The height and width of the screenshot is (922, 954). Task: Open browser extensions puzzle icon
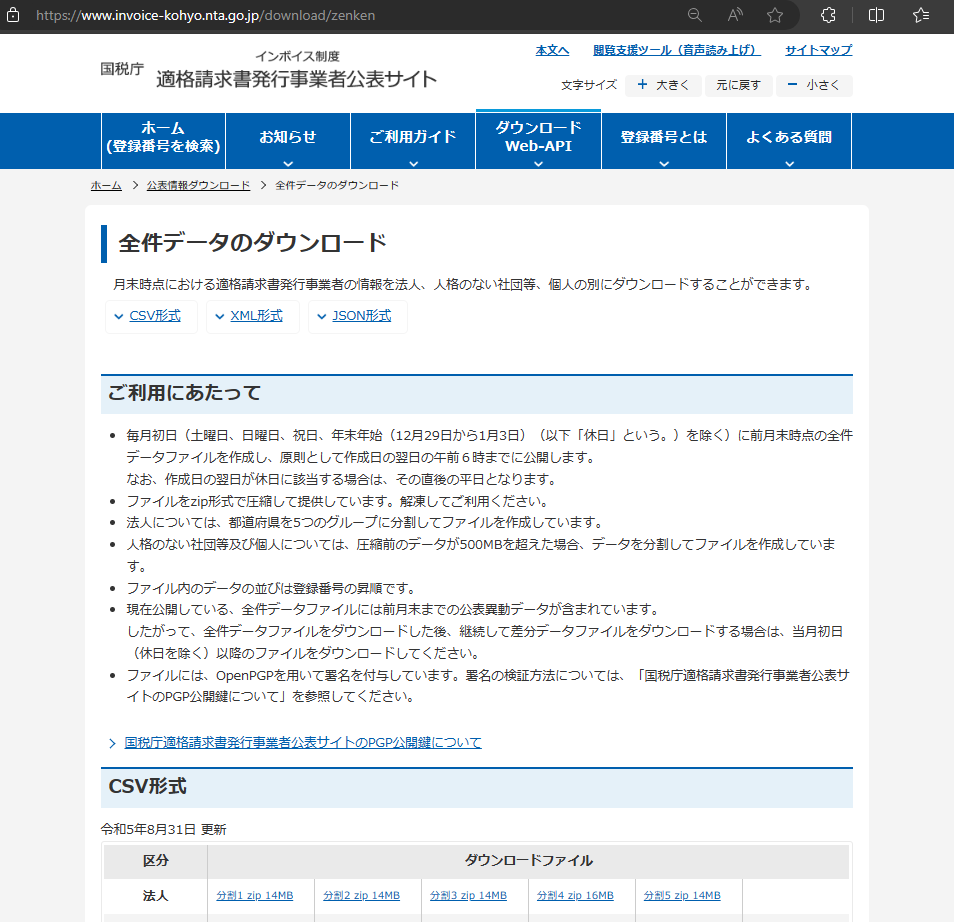click(828, 15)
